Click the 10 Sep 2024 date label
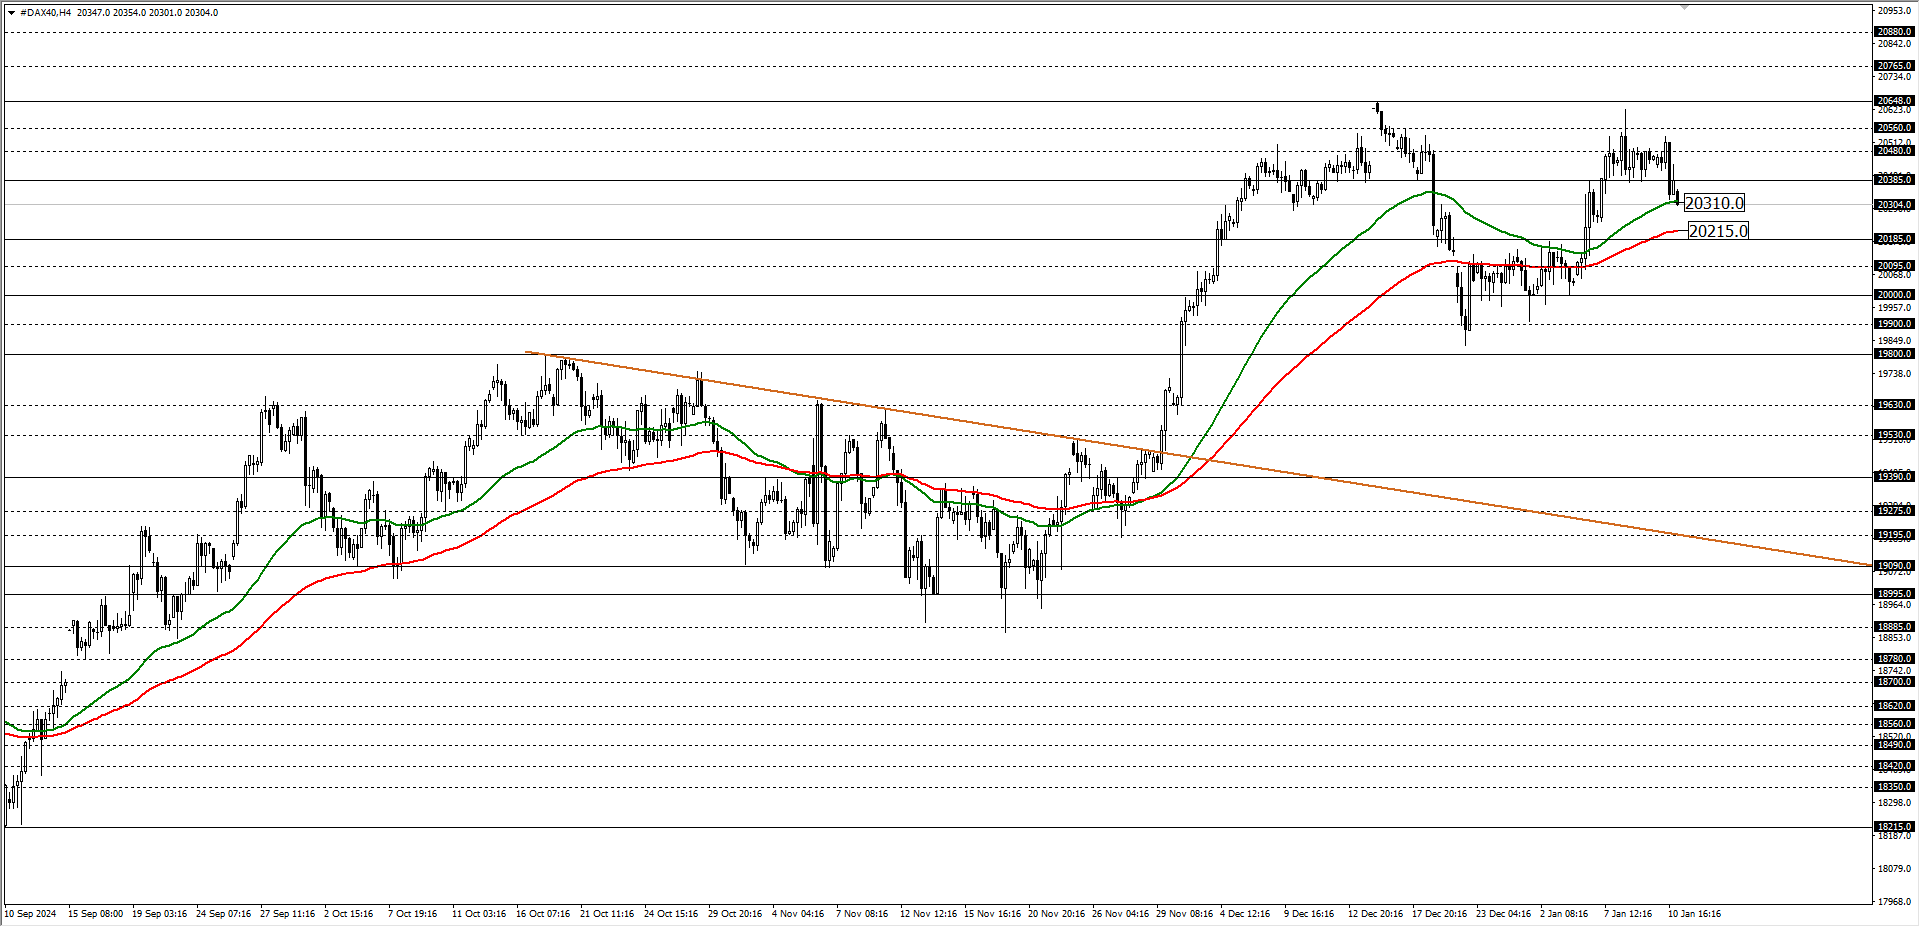This screenshot has width=1920, height=927. tap(31, 914)
